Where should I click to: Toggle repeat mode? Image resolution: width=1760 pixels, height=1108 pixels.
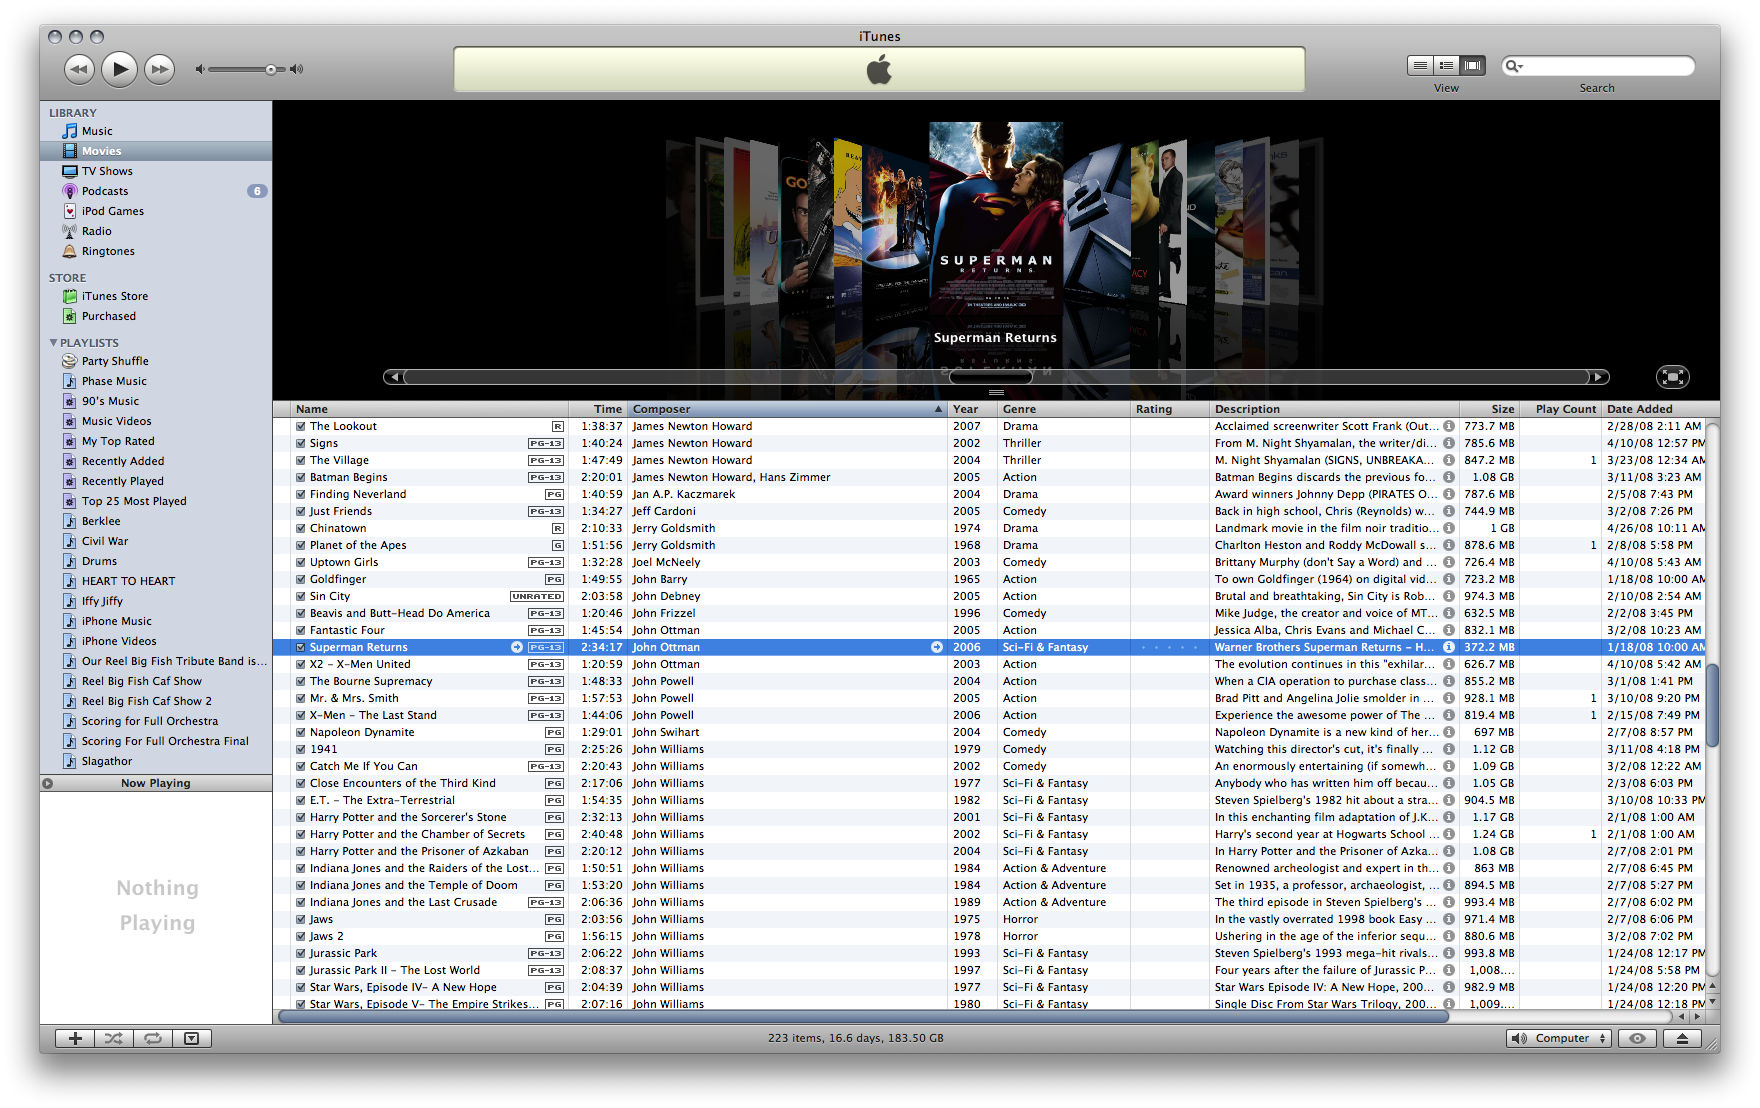[153, 1038]
